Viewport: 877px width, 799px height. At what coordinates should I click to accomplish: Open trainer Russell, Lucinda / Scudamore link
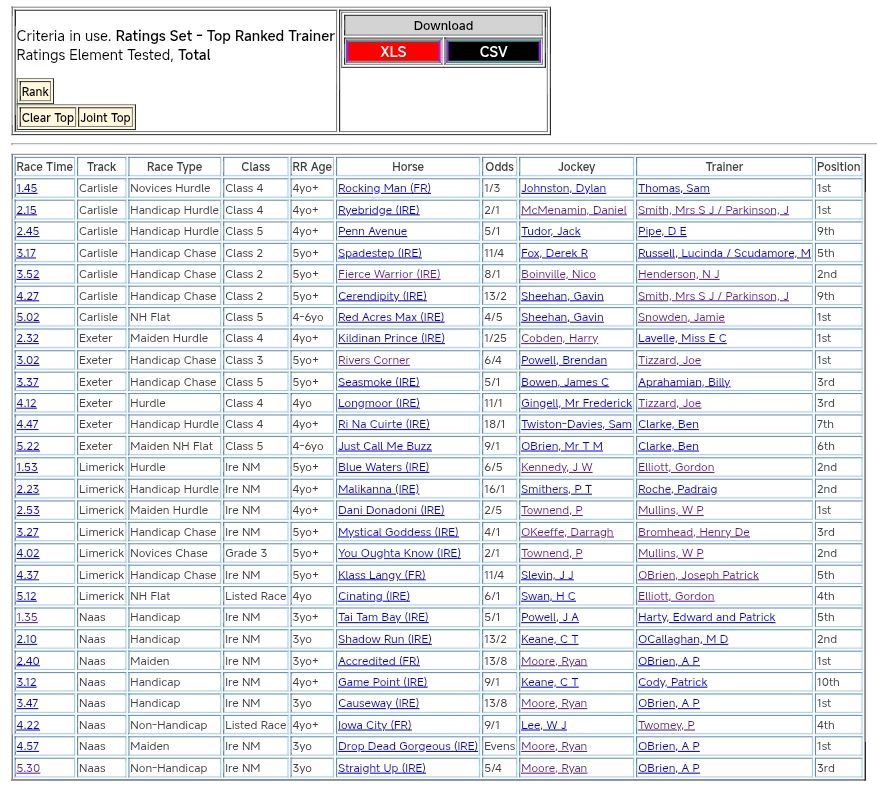coord(724,253)
